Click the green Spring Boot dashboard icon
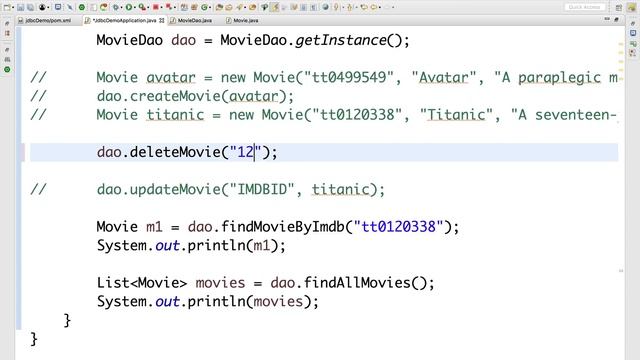Viewport: 640px width, 360px height. [82, 7]
